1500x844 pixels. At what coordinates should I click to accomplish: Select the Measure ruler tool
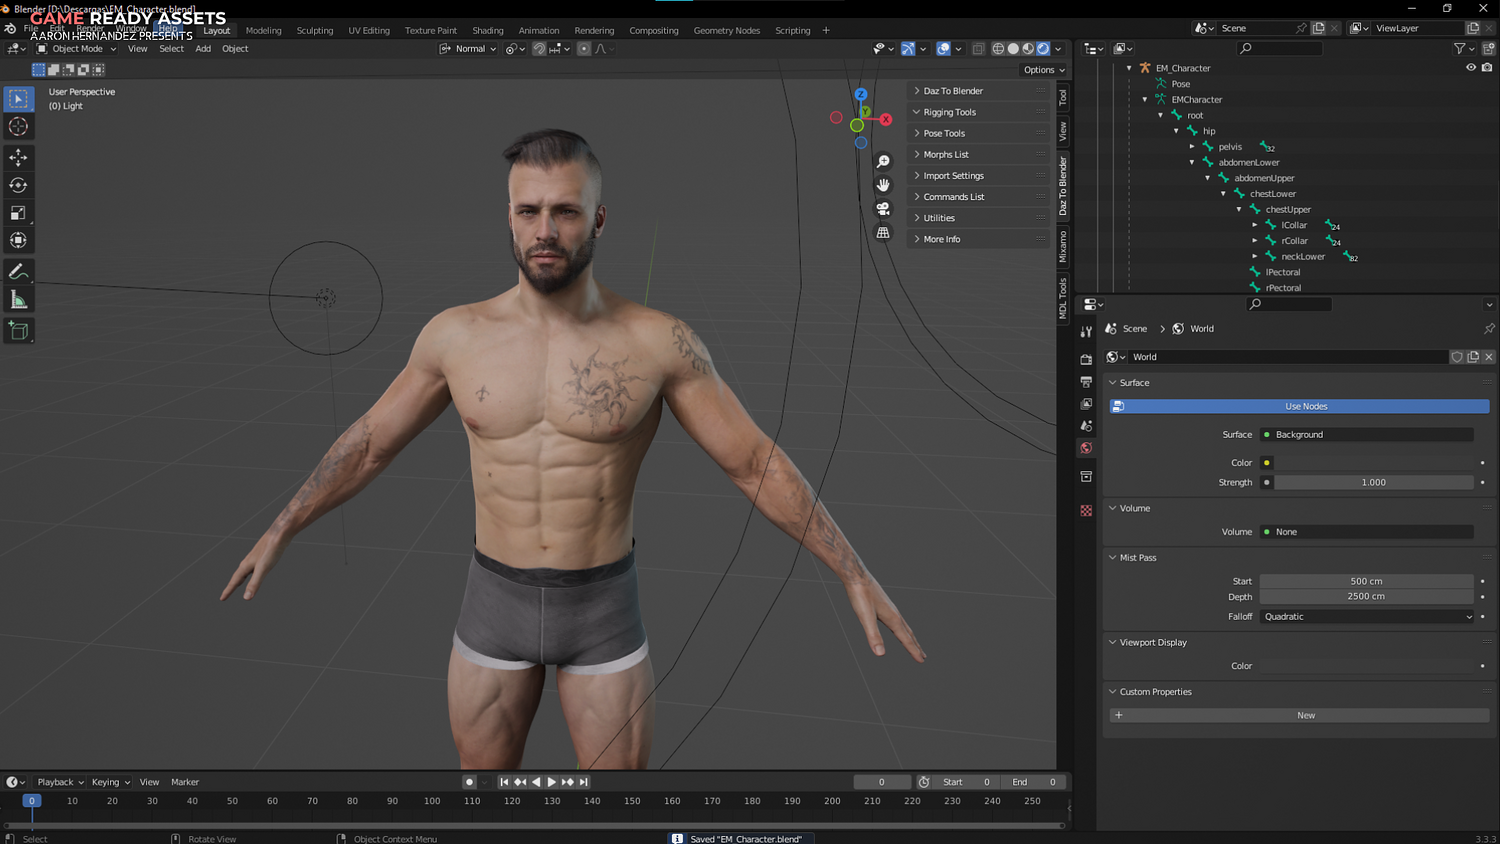18,300
